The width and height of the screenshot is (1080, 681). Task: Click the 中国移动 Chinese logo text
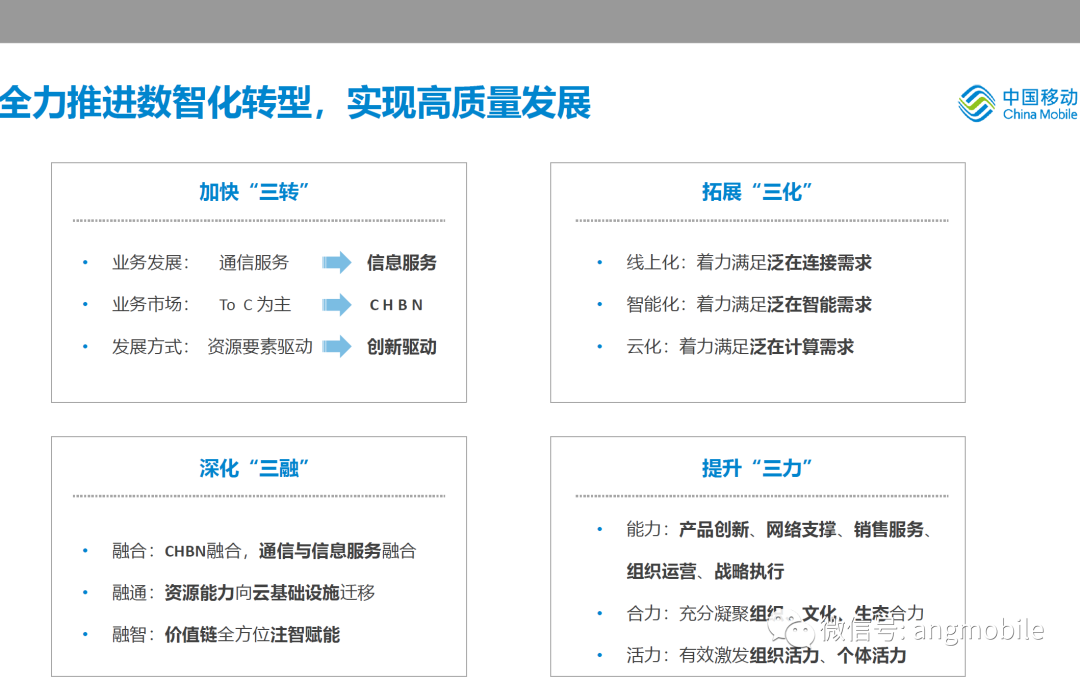pos(1040,96)
